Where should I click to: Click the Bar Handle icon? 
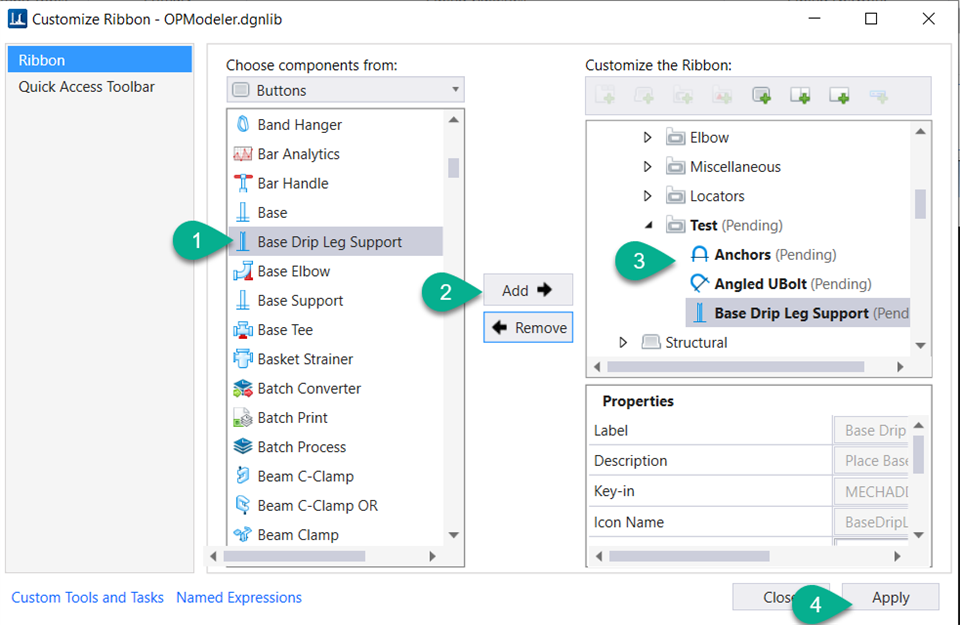[x=242, y=183]
